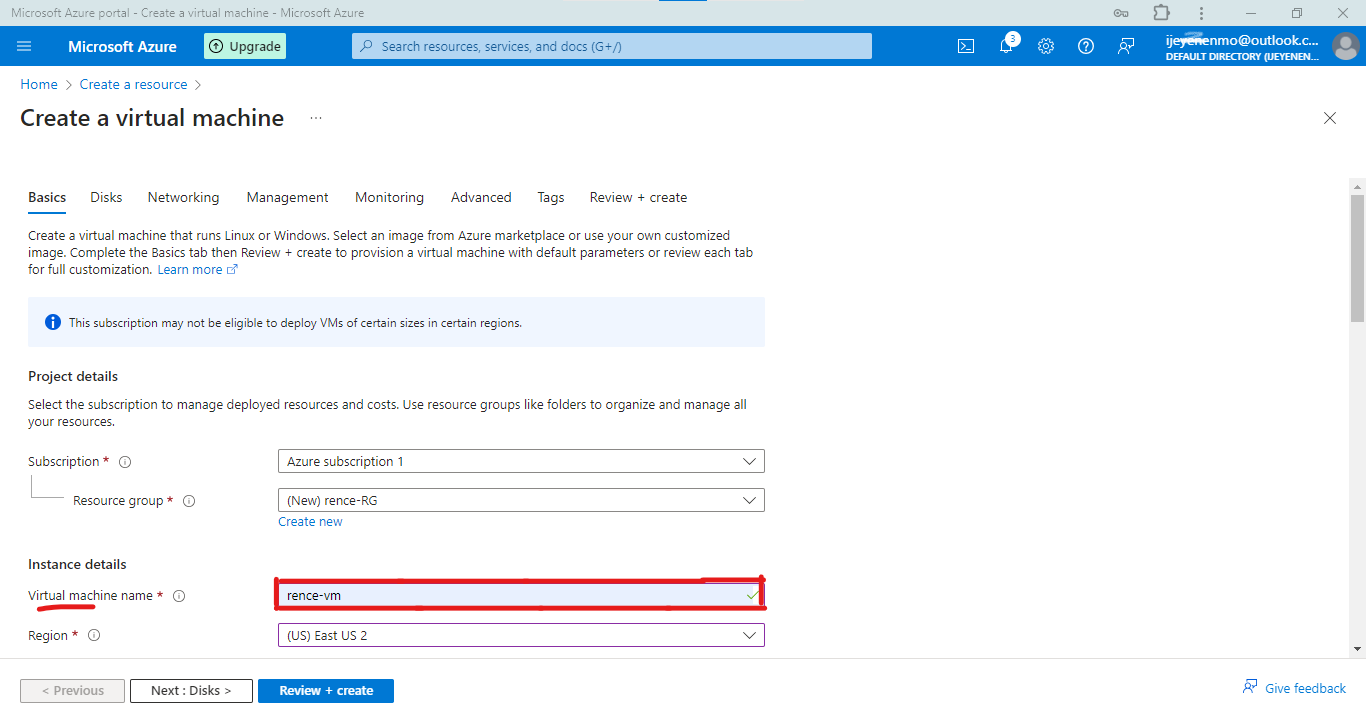Image resolution: width=1366 pixels, height=728 pixels.
Task: Click the Microsoft Azure logo text
Action: click(122, 47)
